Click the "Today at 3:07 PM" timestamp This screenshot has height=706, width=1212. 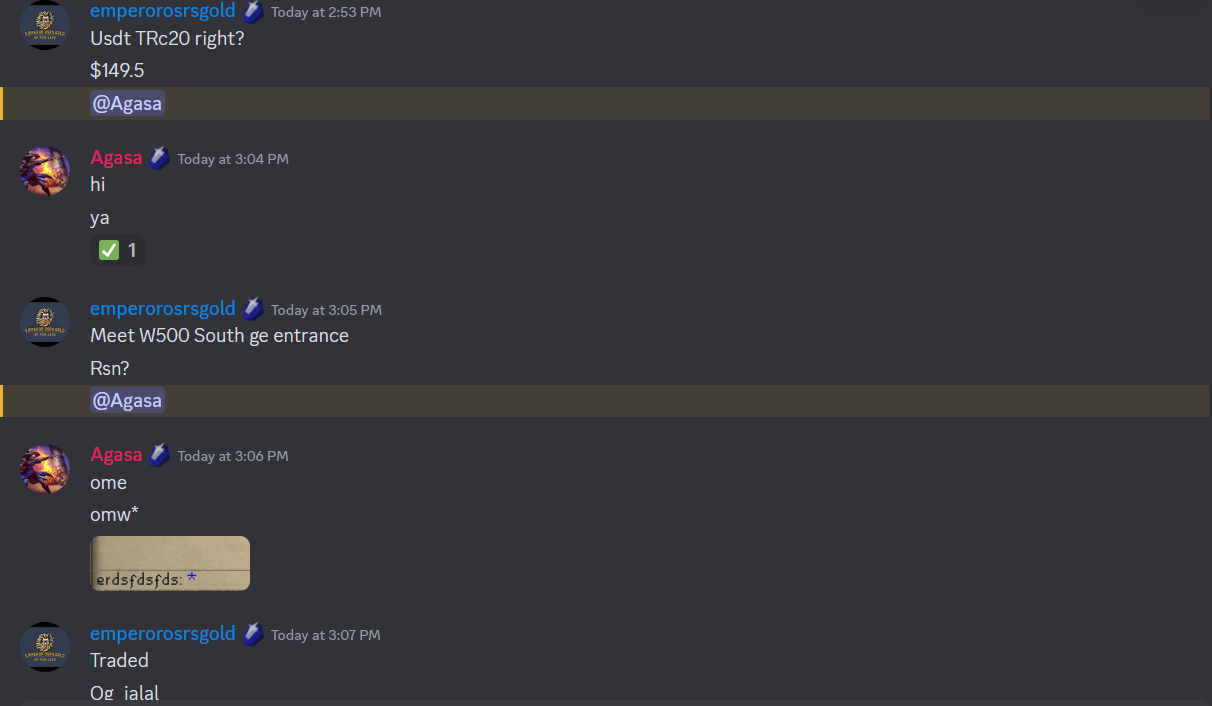[325, 635]
